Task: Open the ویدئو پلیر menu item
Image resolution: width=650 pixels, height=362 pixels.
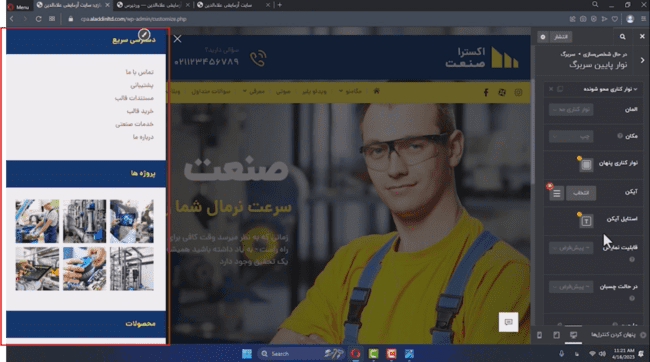Action: [x=314, y=91]
